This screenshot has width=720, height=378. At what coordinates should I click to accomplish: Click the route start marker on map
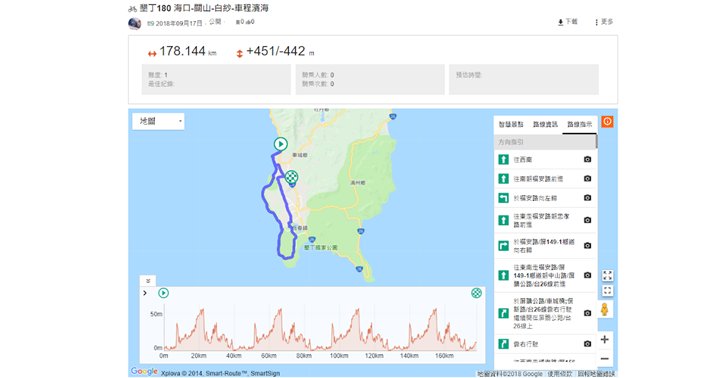tap(281, 144)
